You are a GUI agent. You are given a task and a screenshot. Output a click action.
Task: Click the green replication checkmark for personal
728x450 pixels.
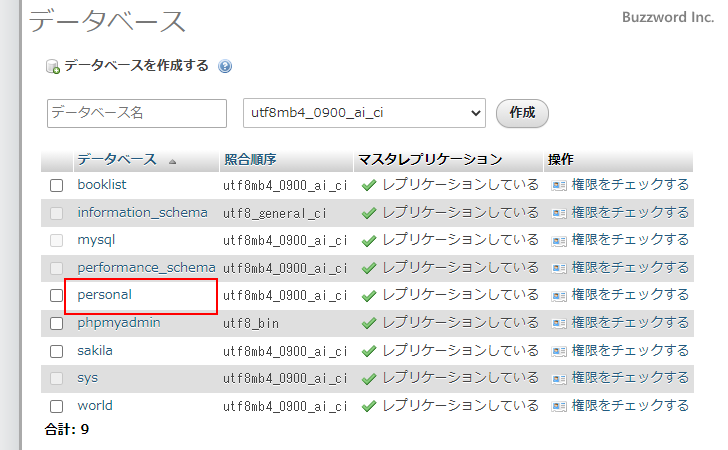click(369, 296)
